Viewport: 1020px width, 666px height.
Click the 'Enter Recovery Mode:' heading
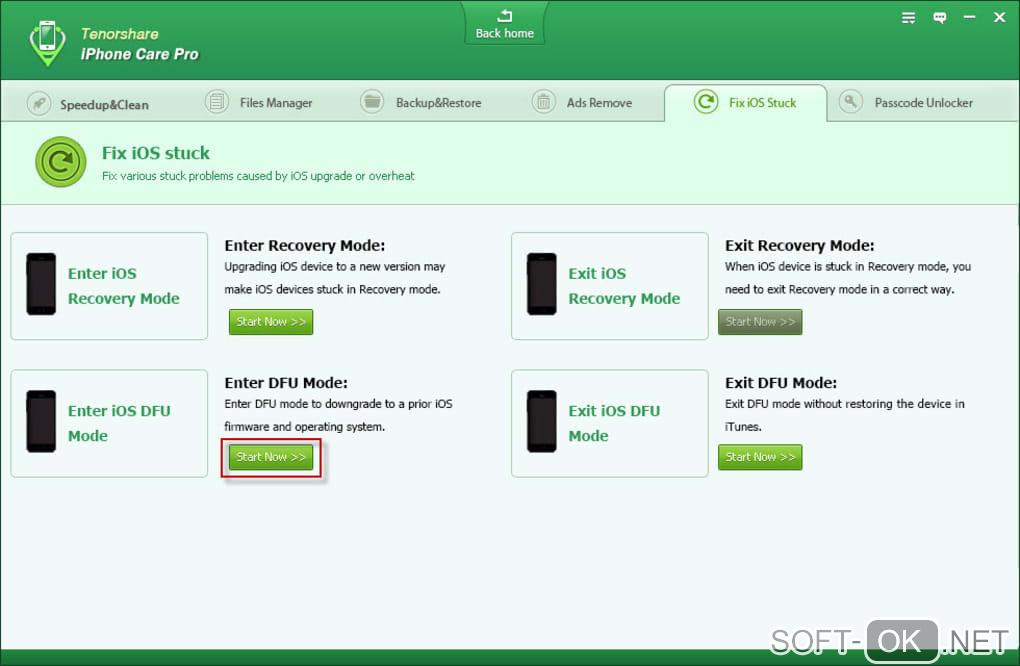pos(304,245)
